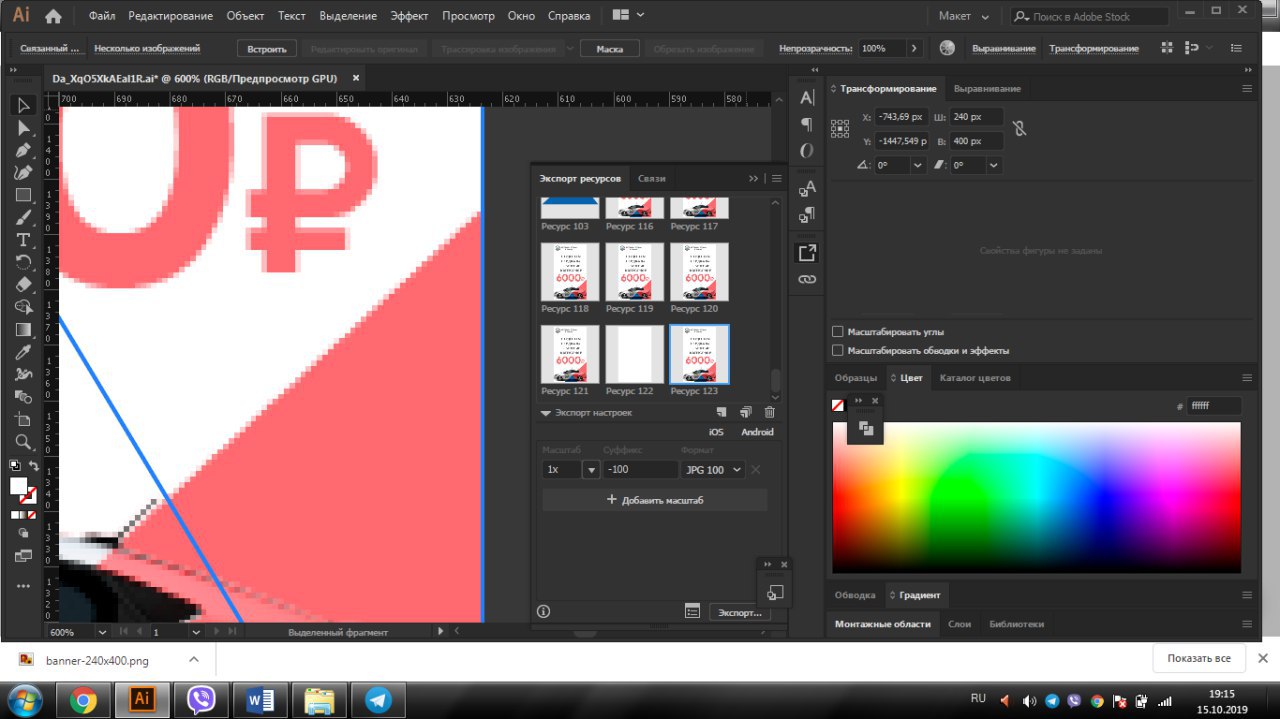Screen dimensions: 1280x719
Task: Click the hex color ffffff field
Action: coord(1215,406)
